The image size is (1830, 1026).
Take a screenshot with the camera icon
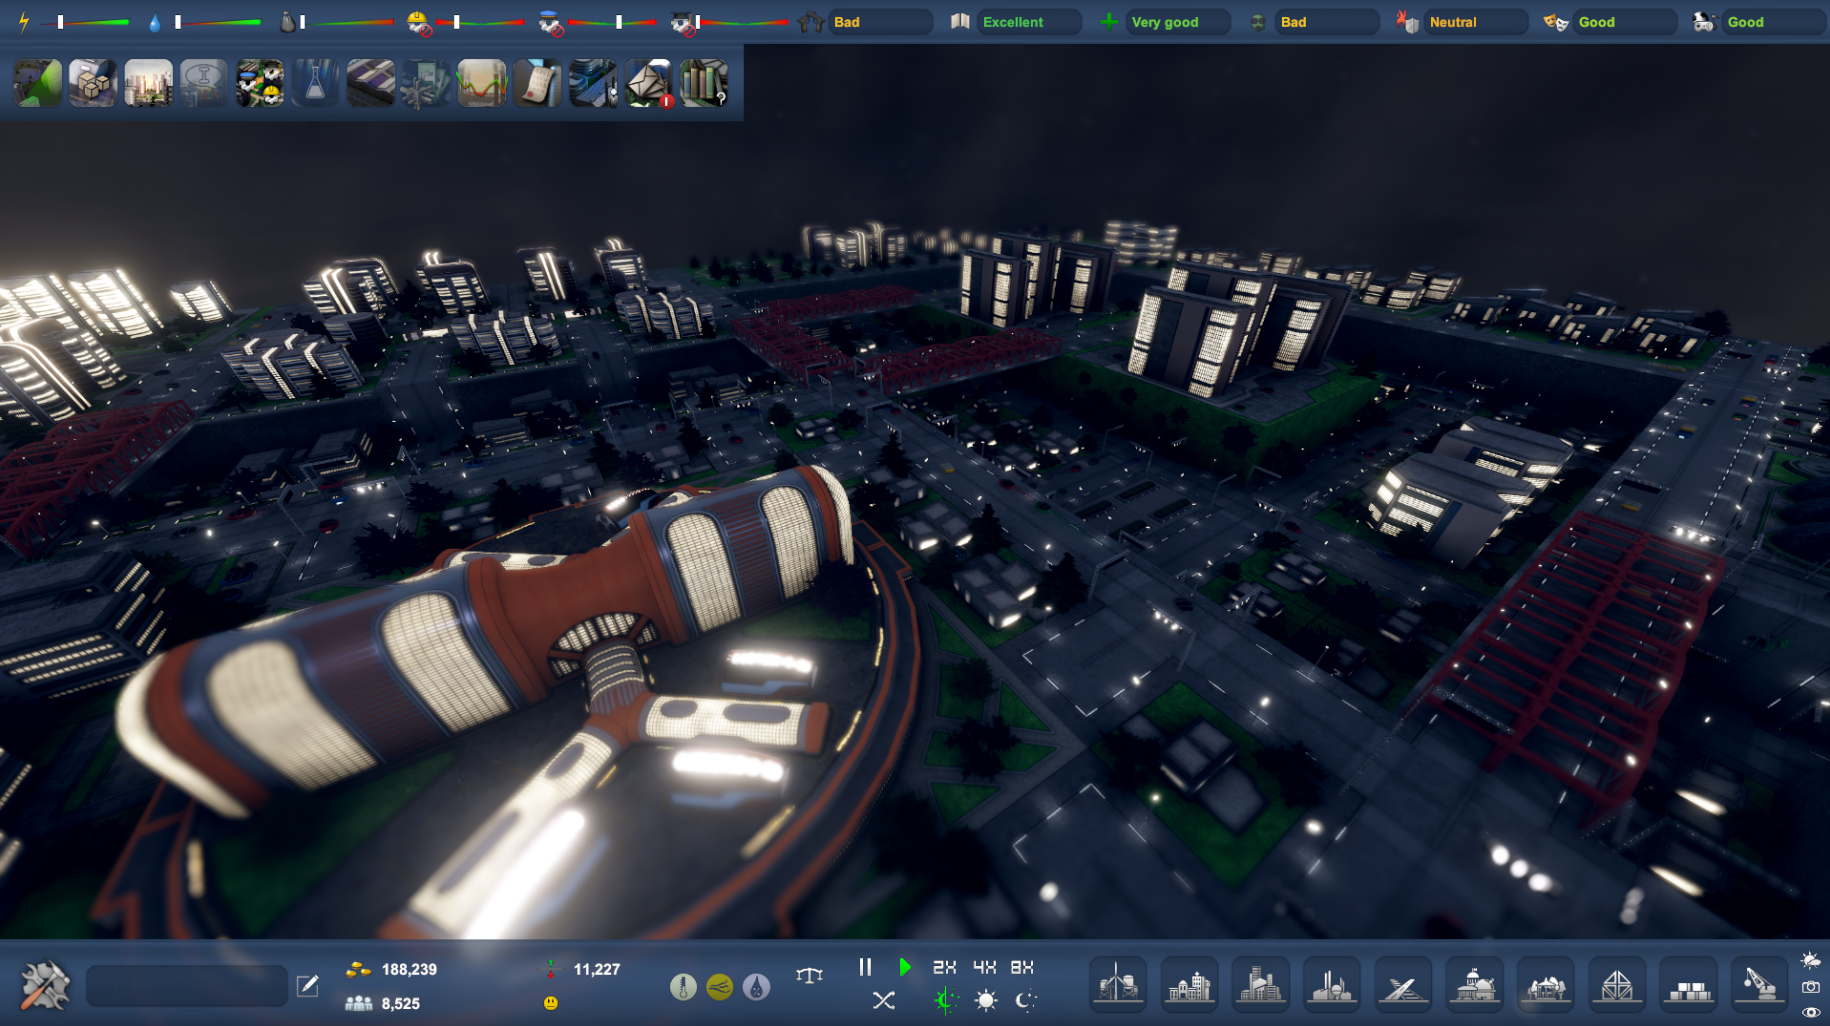coord(1811,987)
